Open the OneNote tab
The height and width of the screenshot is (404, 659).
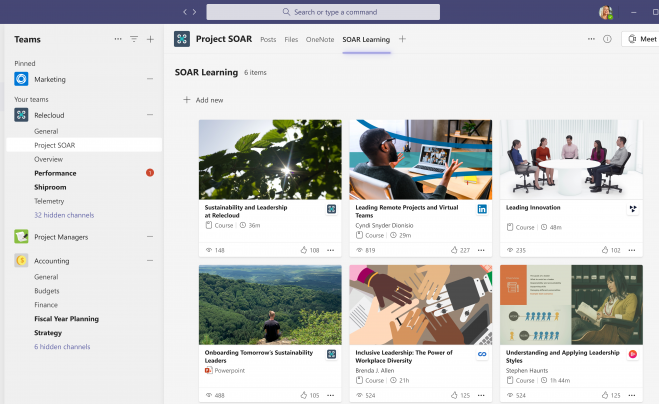pos(320,40)
